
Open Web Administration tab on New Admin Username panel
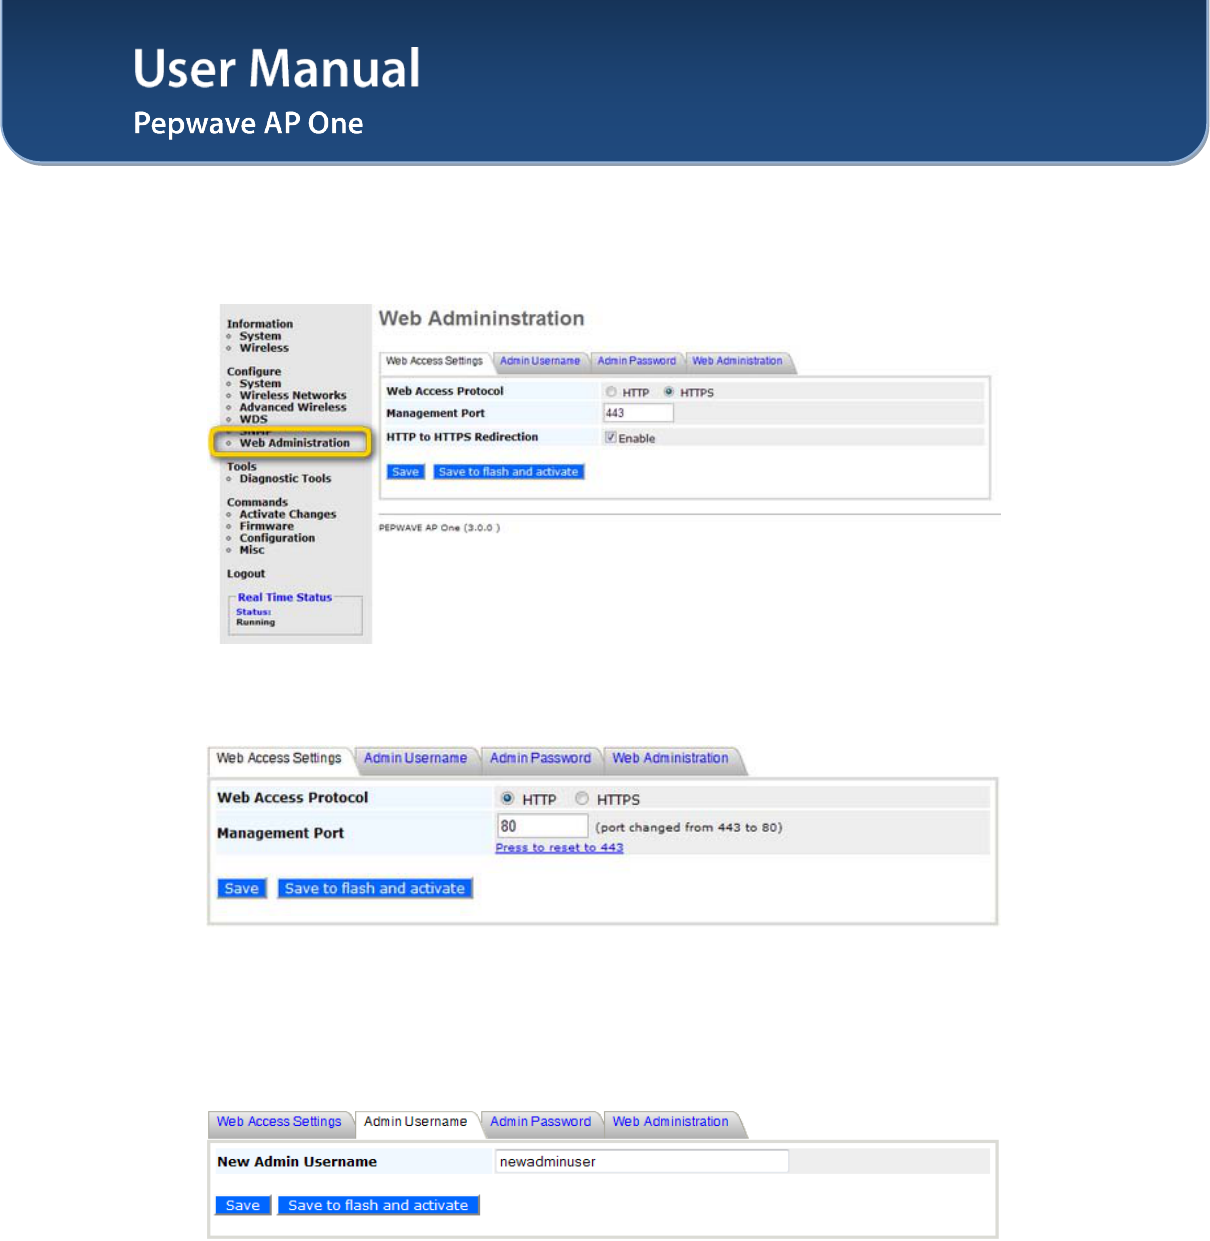(x=670, y=1122)
